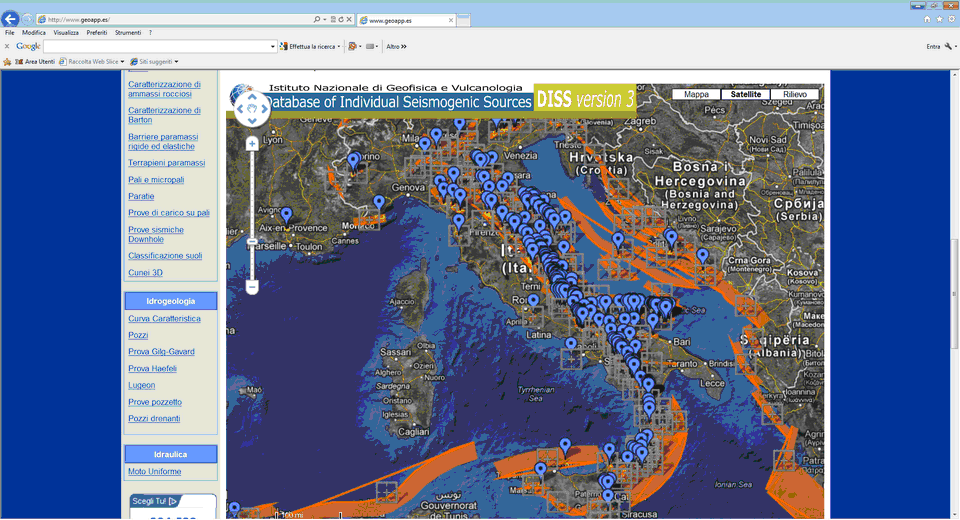
Task: Stop loading with the address bar X
Action: pos(349,20)
